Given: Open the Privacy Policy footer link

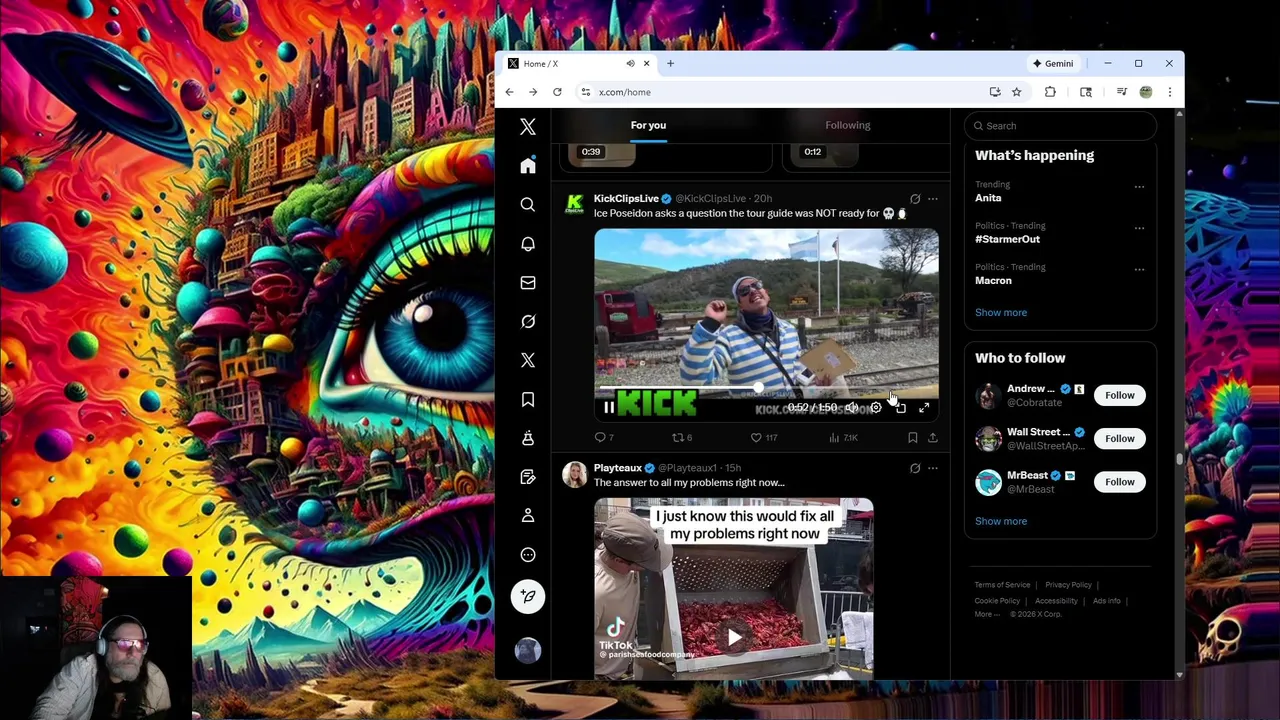Looking at the screenshot, I should pos(1068,585).
